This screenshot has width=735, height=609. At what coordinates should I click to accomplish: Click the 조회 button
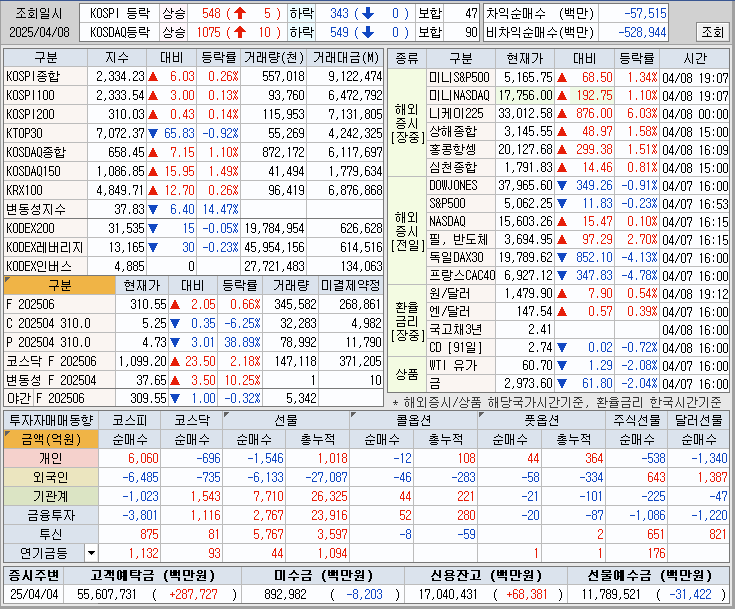pos(712,32)
